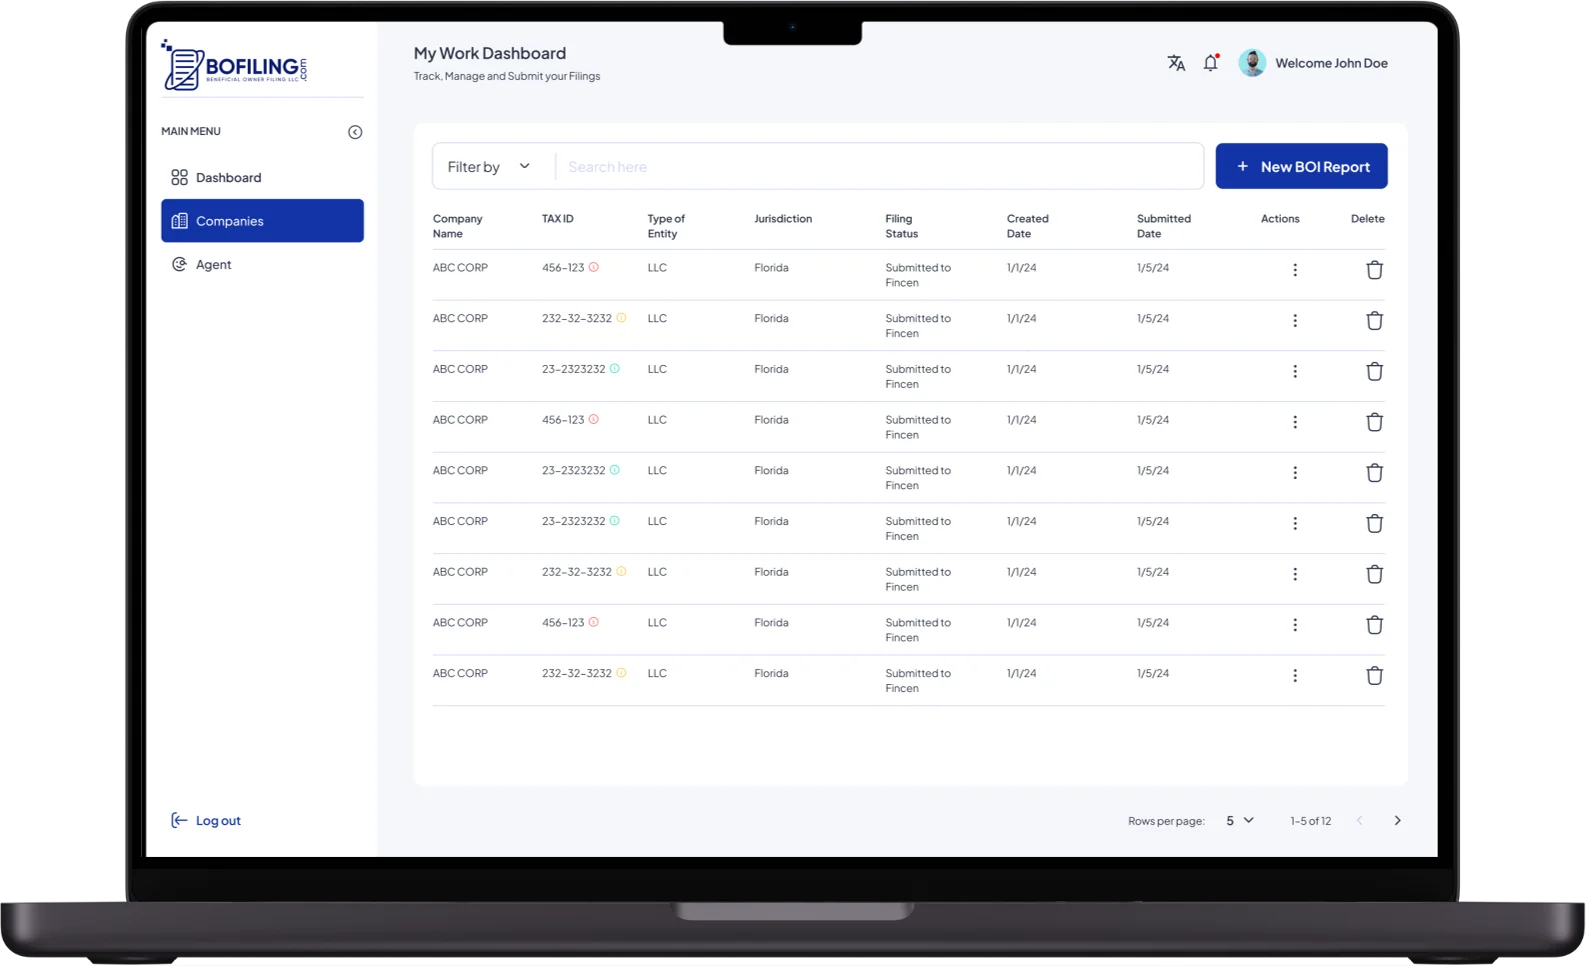Click trash icon in the second table row
This screenshot has width=1586, height=966.
(1375, 321)
